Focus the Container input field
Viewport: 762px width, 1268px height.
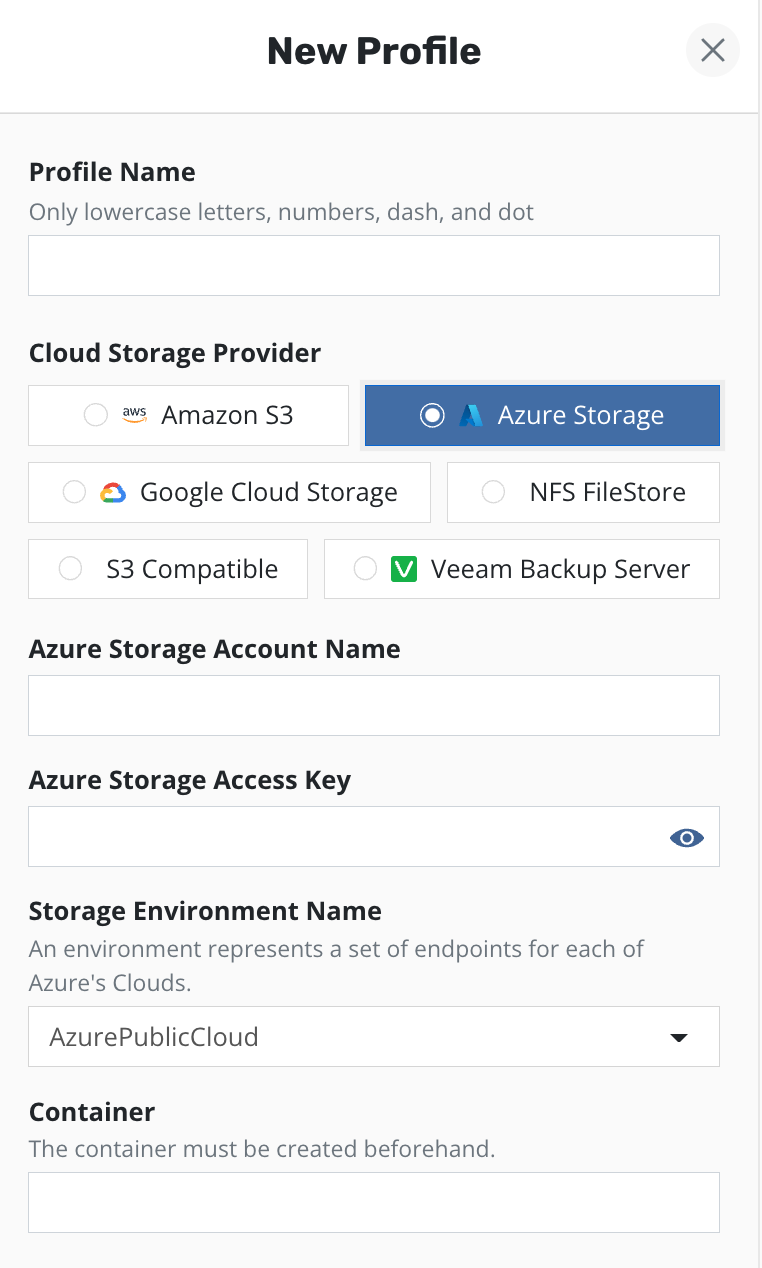tap(373, 1203)
